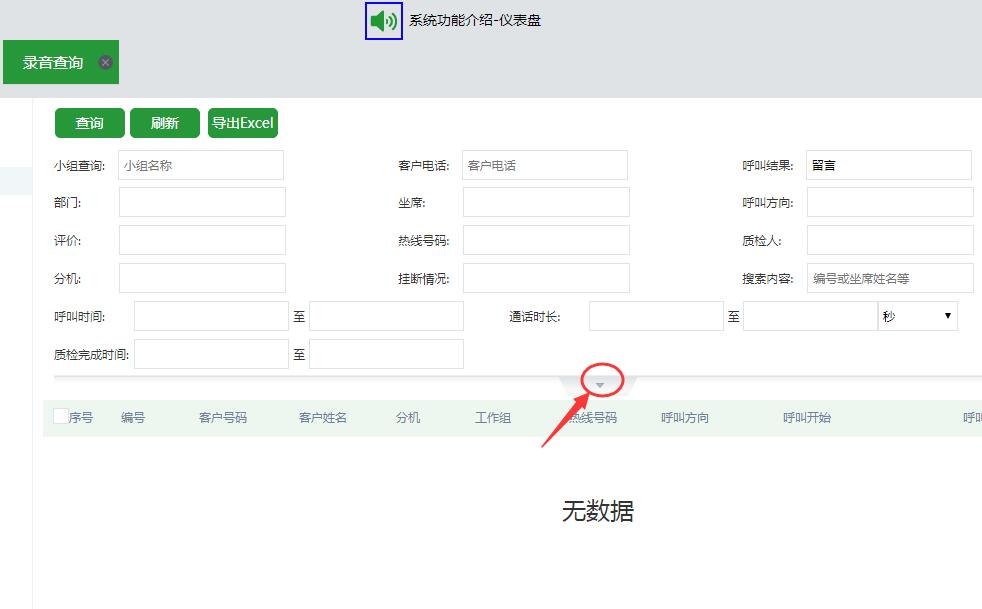This screenshot has width=982, height=609.
Task: Click the 热线号码 hotline number input
Action: pyautogui.click(x=544, y=239)
